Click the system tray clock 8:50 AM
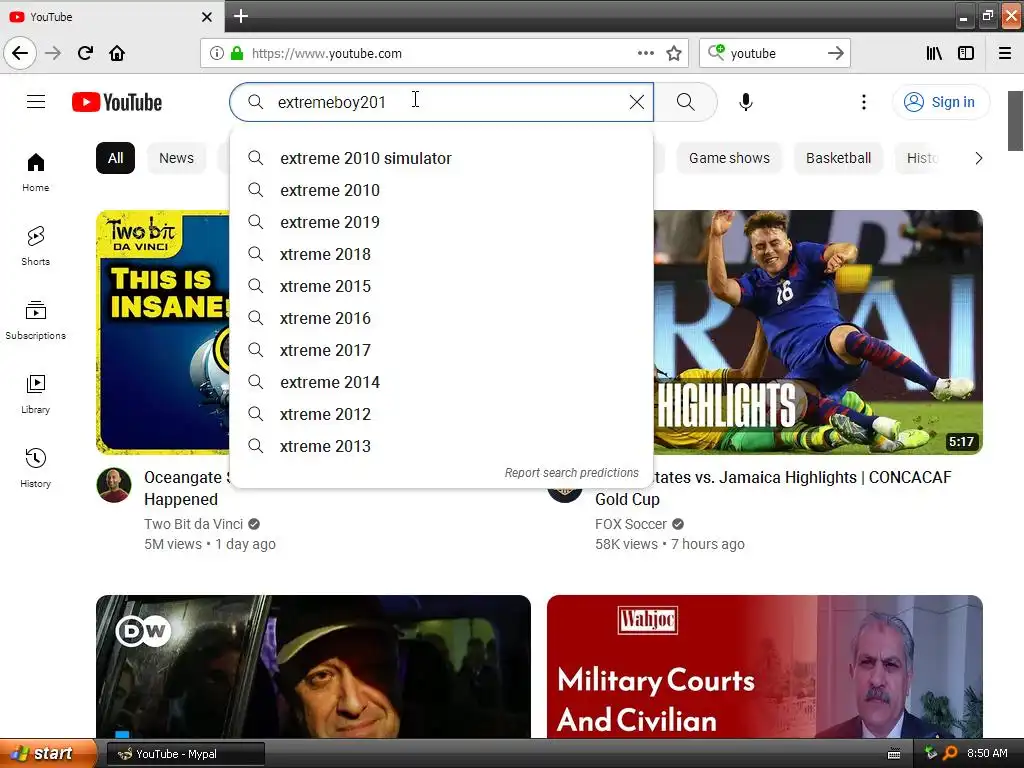Viewport: 1024px width, 768px height. (x=987, y=753)
